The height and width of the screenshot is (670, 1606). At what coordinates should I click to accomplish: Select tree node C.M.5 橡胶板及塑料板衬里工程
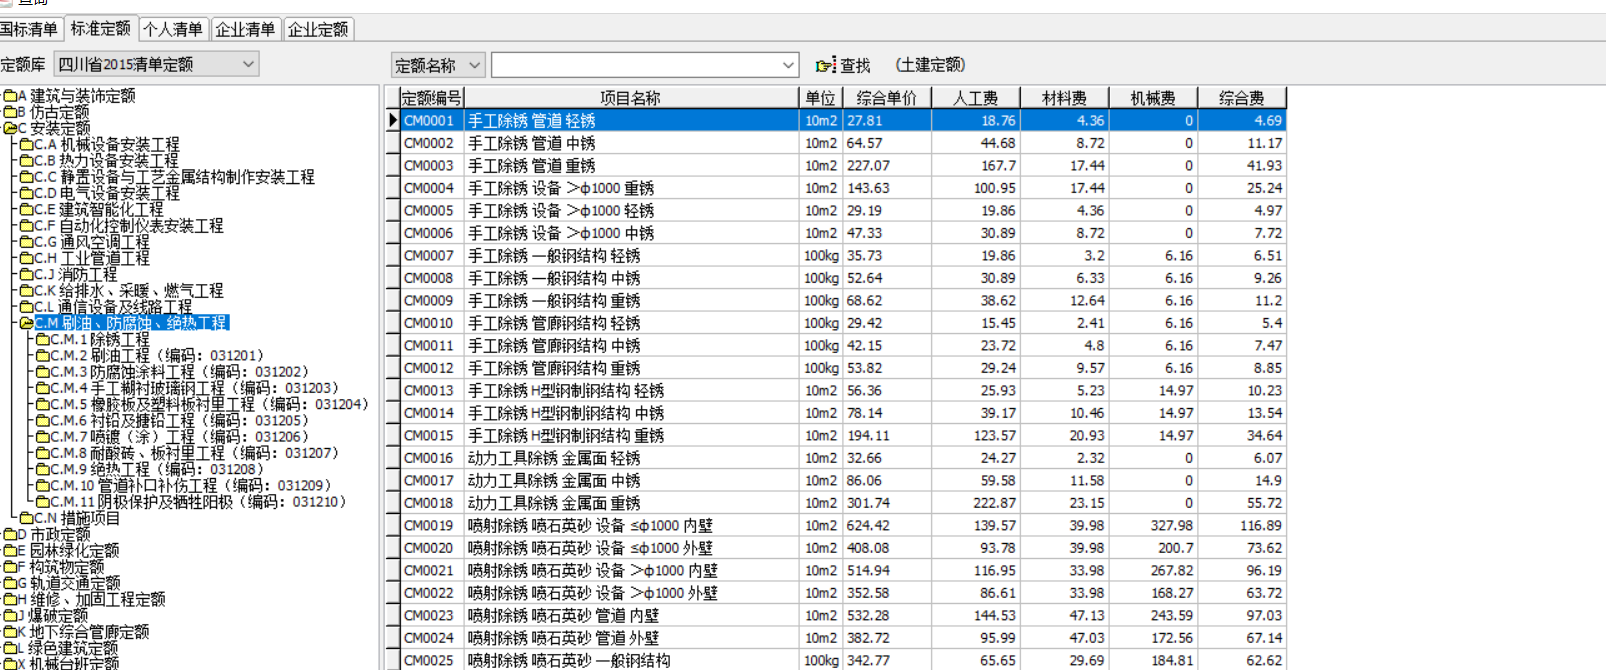pos(210,404)
